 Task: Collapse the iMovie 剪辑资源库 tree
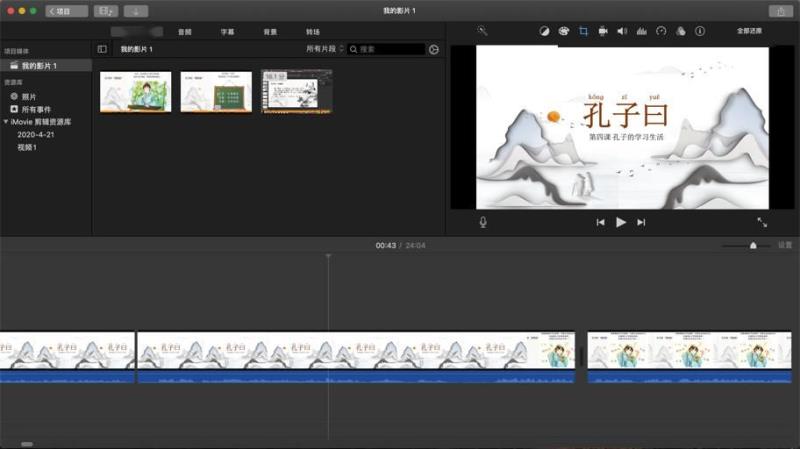(x=6, y=121)
